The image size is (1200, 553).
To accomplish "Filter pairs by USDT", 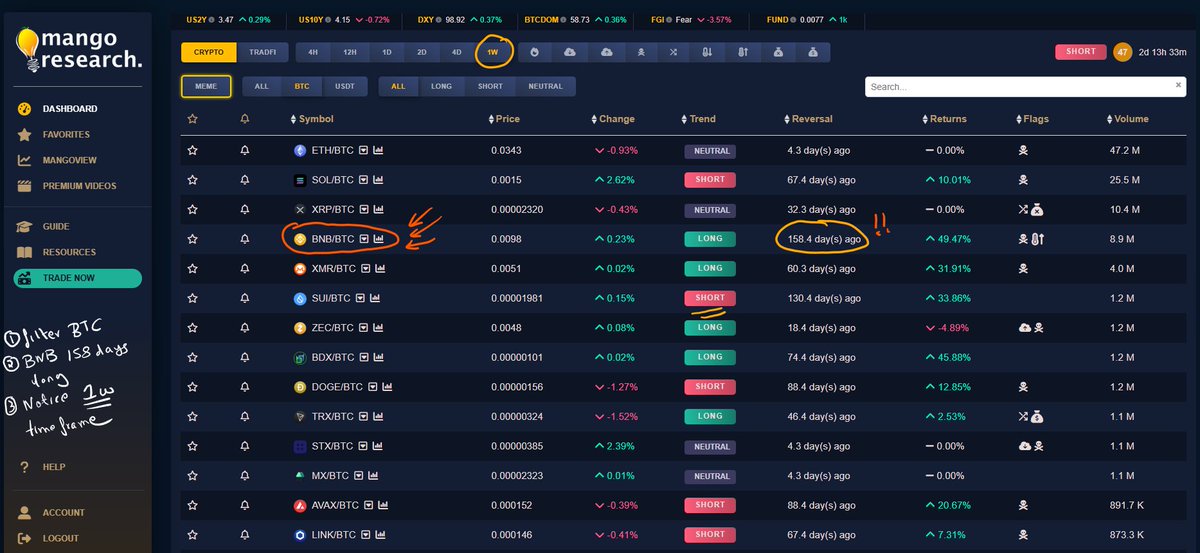I will click(x=345, y=87).
